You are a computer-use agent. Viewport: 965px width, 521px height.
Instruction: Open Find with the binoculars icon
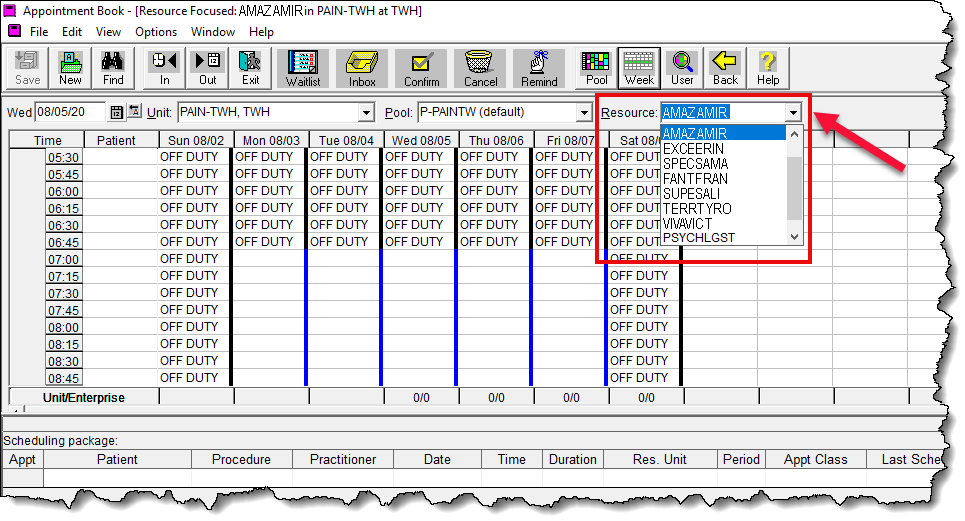click(113, 68)
